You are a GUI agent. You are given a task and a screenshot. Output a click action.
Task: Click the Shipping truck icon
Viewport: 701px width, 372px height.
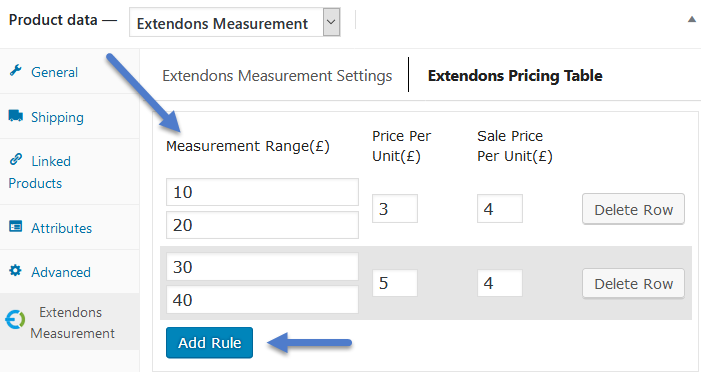[x=16, y=116]
